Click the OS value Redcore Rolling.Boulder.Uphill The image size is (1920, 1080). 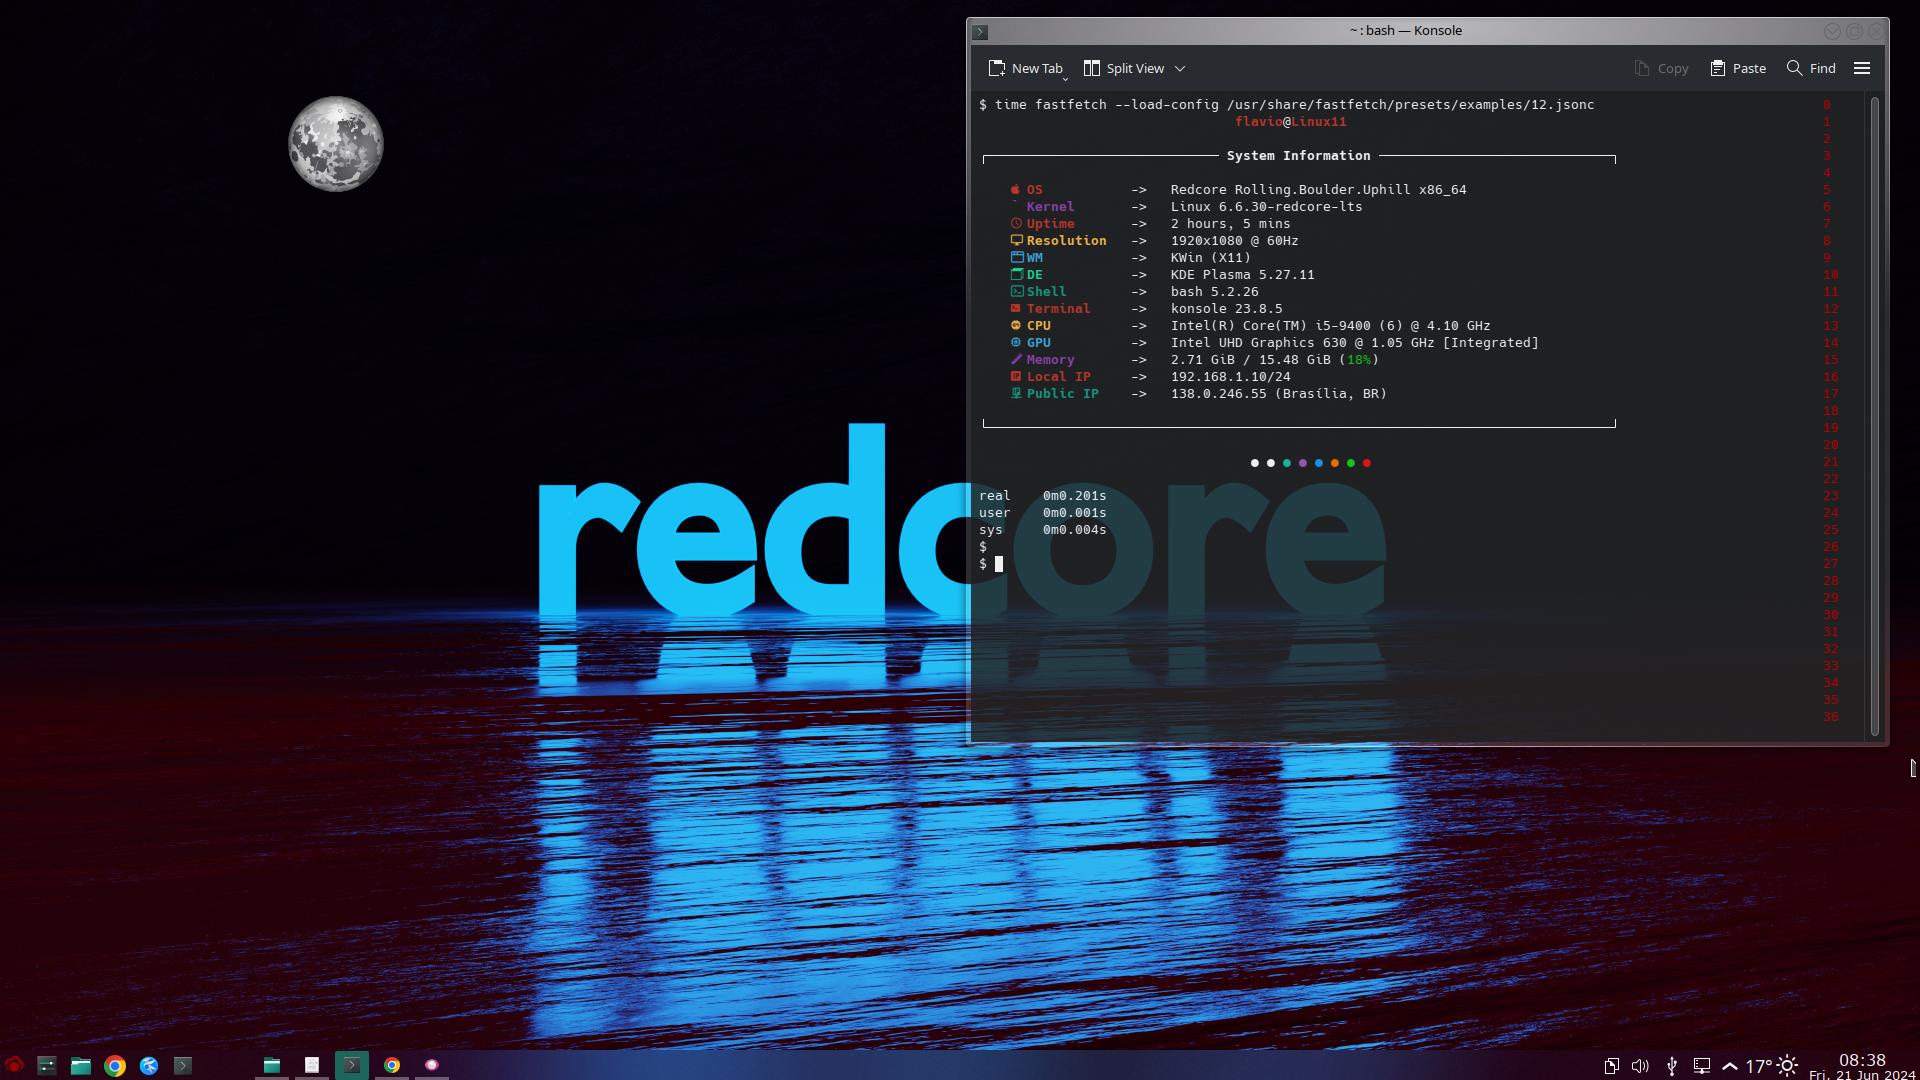(x=1318, y=190)
